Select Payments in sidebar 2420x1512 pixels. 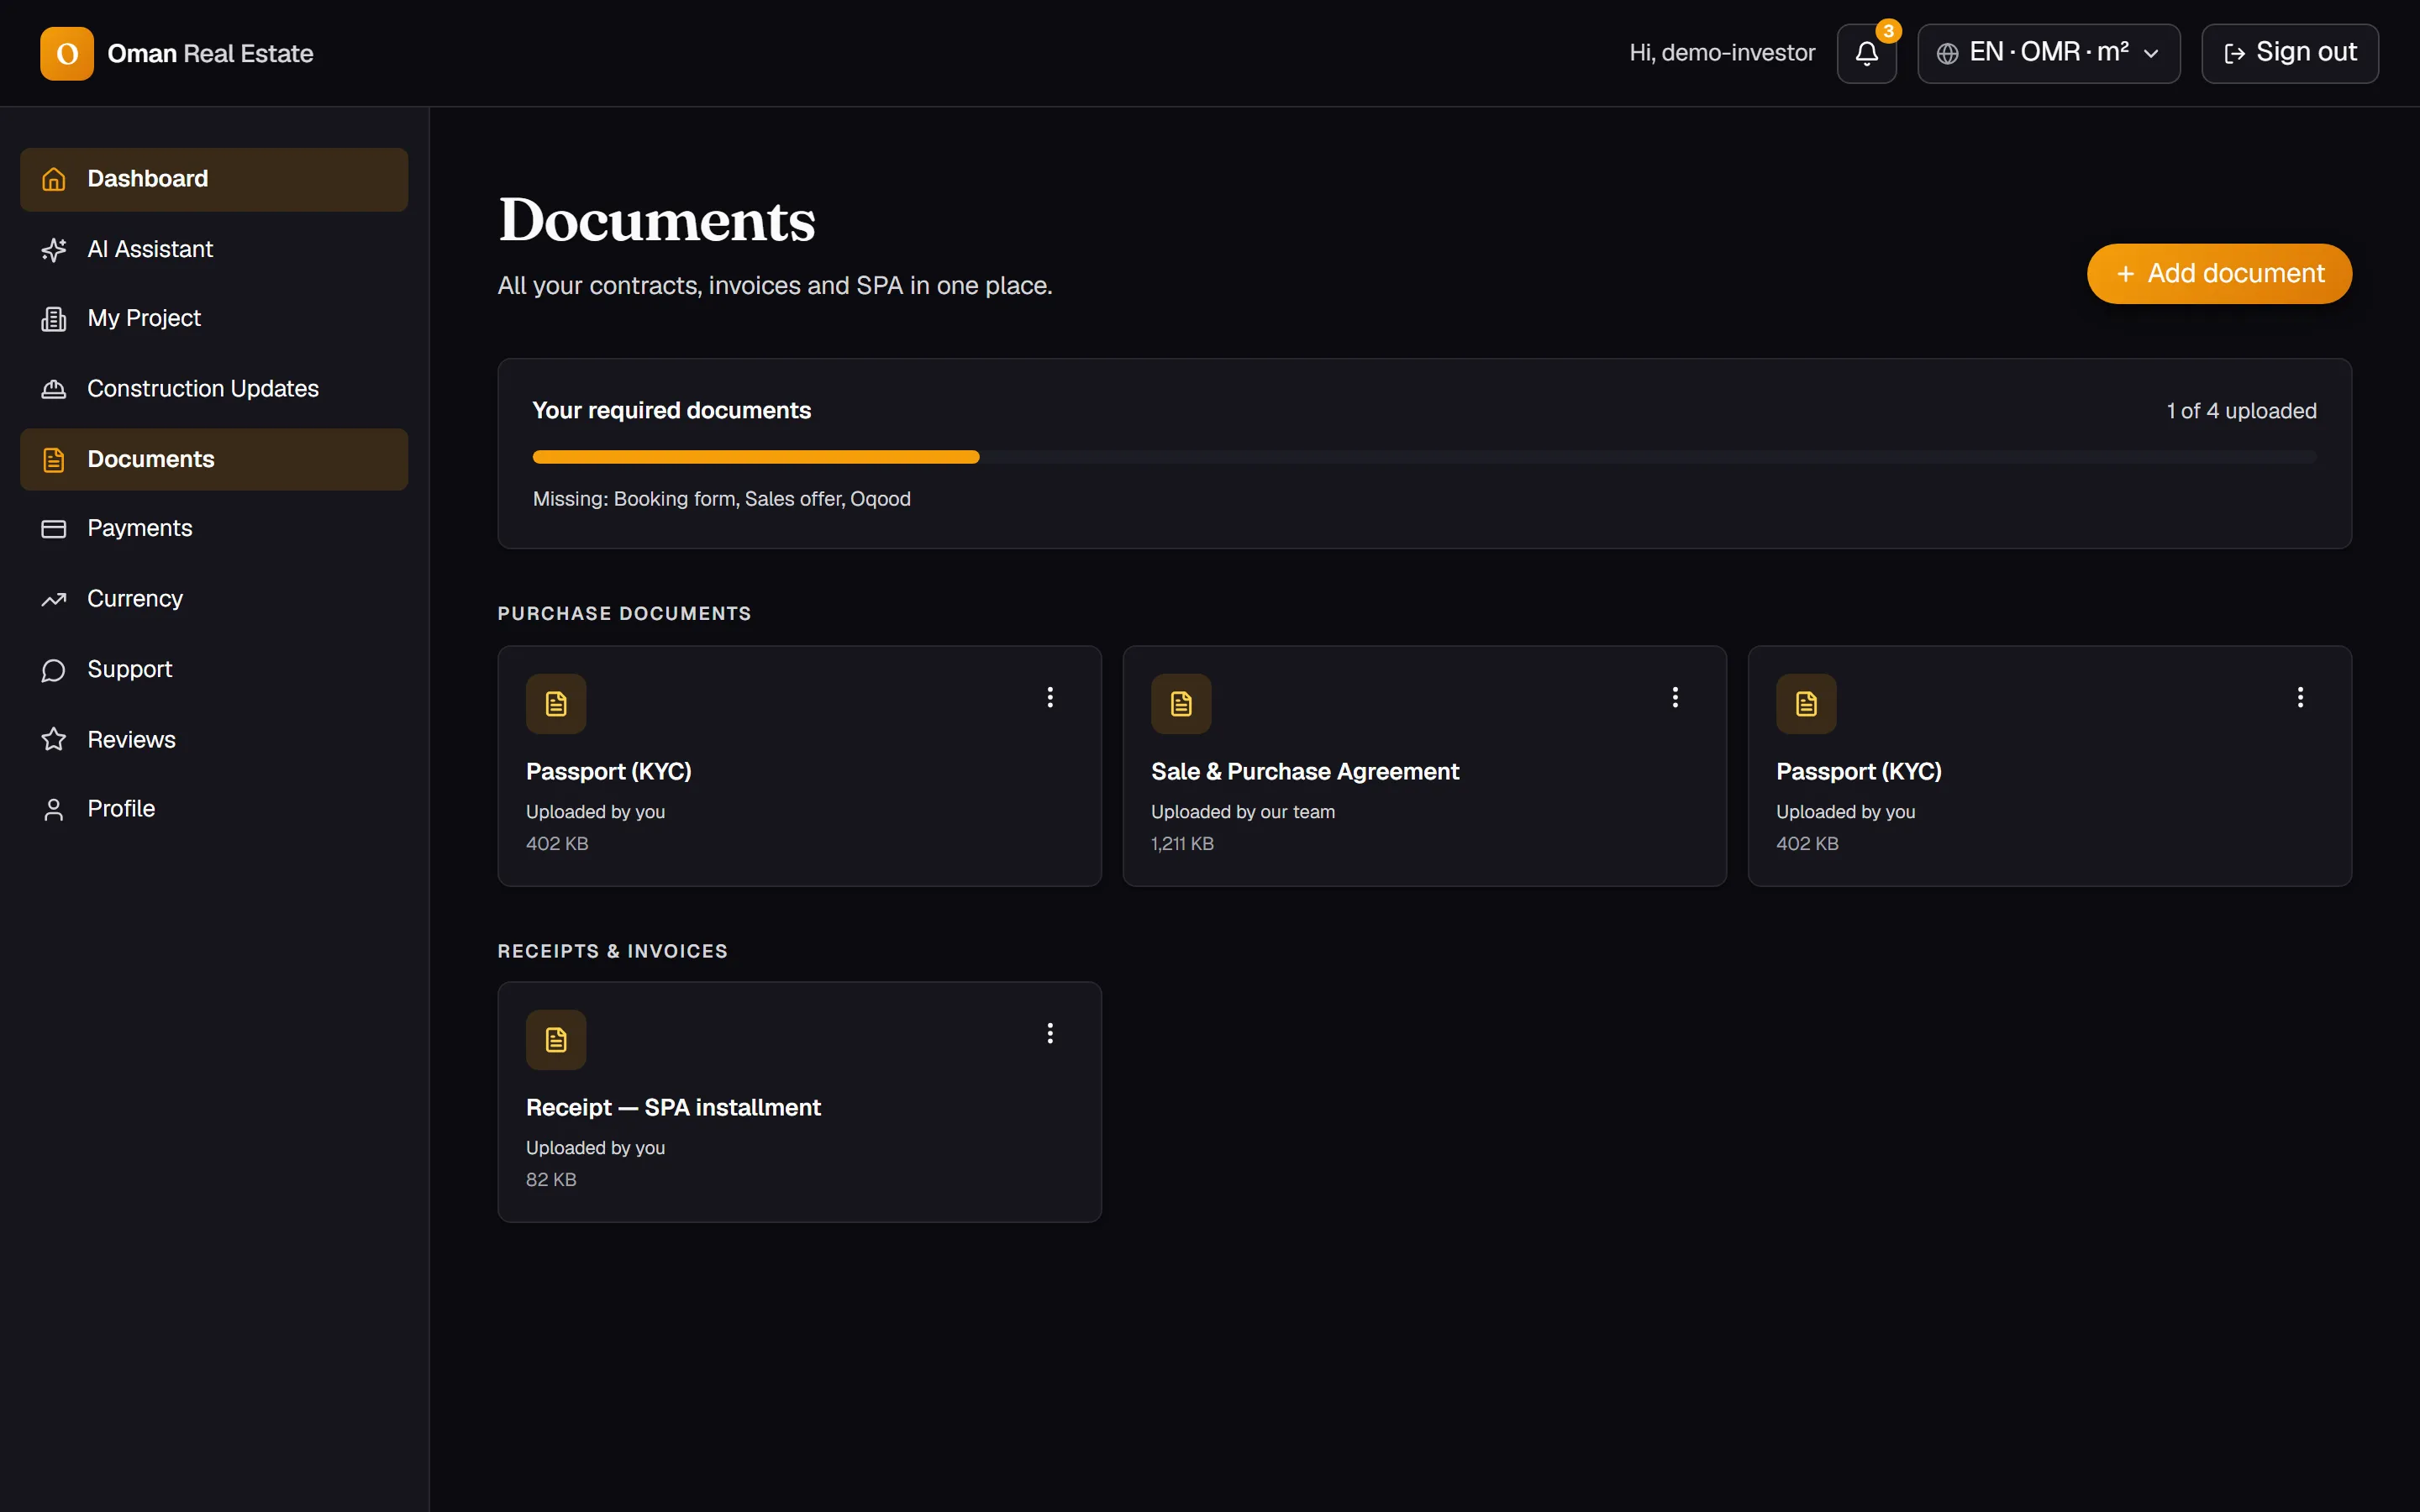pyautogui.click(x=214, y=529)
